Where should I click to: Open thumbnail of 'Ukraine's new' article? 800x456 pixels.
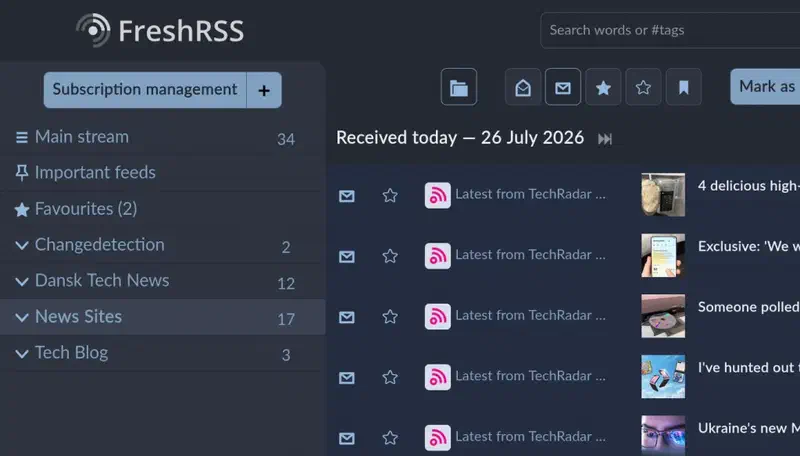pos(663,435)
